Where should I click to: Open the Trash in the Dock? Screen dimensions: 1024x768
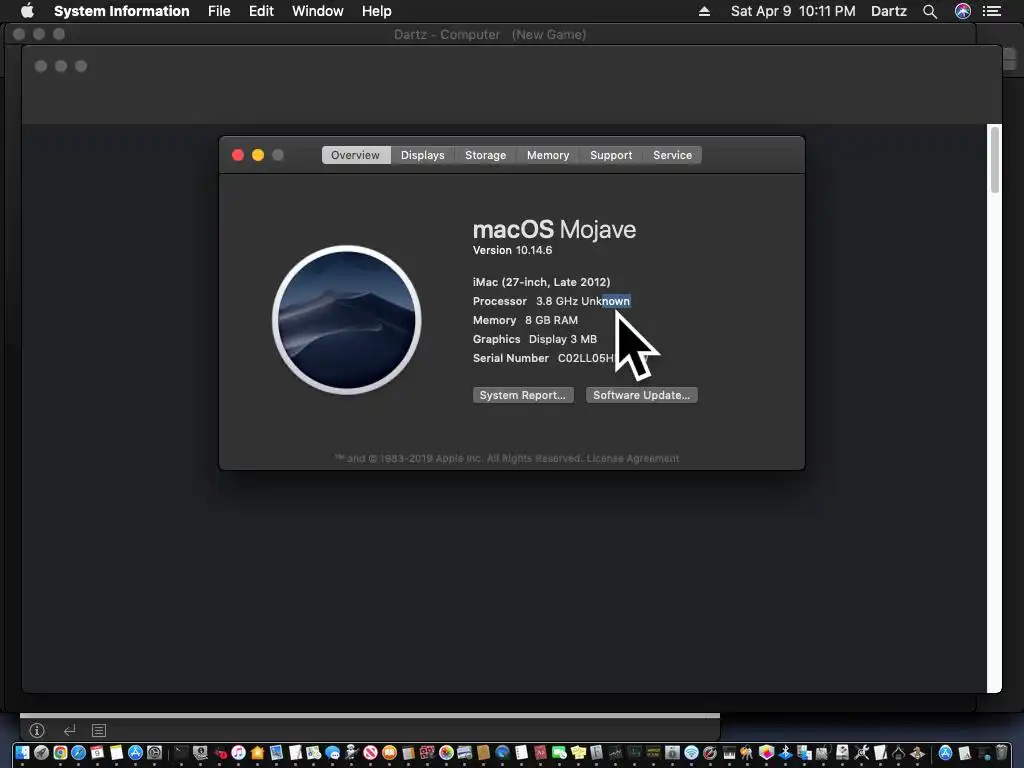(1001, 752)
